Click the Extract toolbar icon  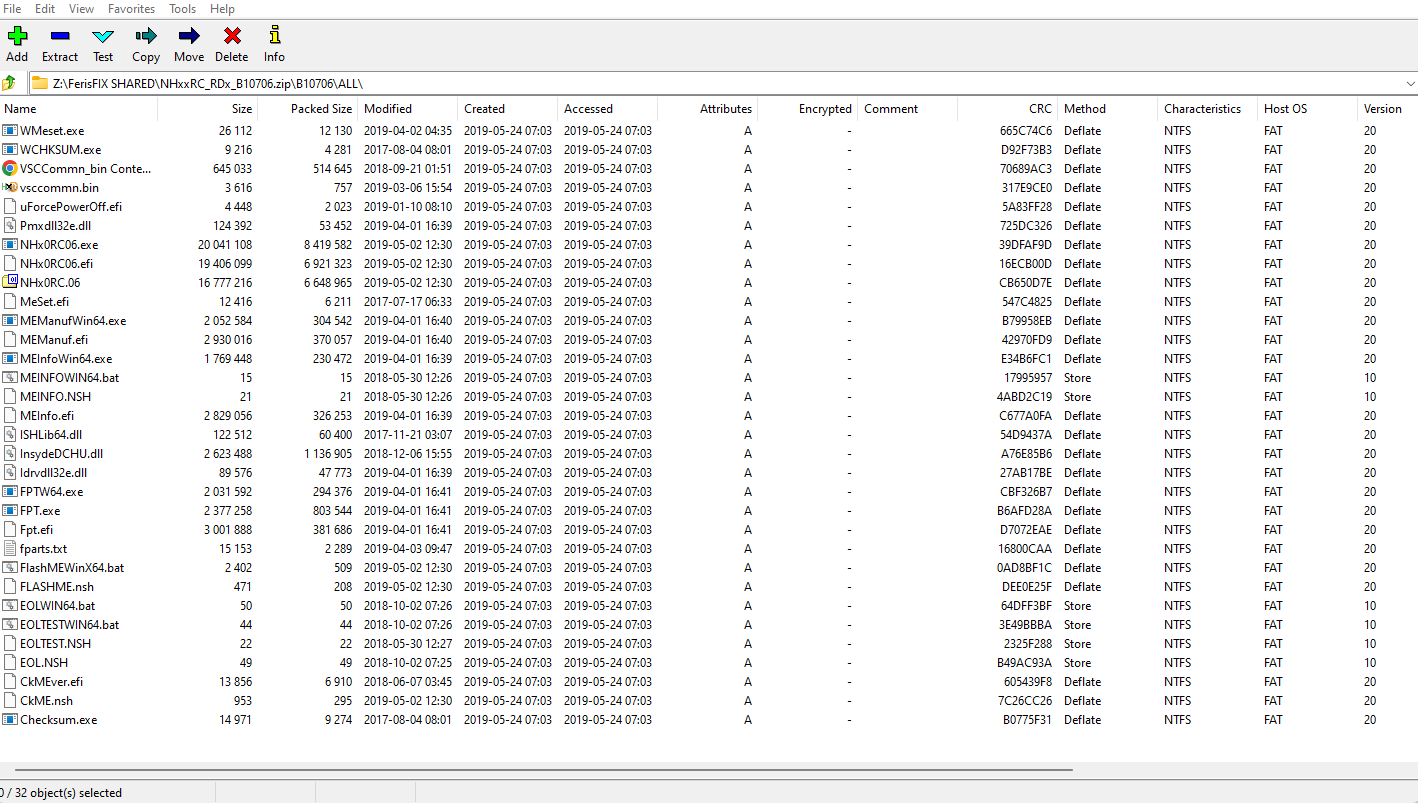point(60,37)
